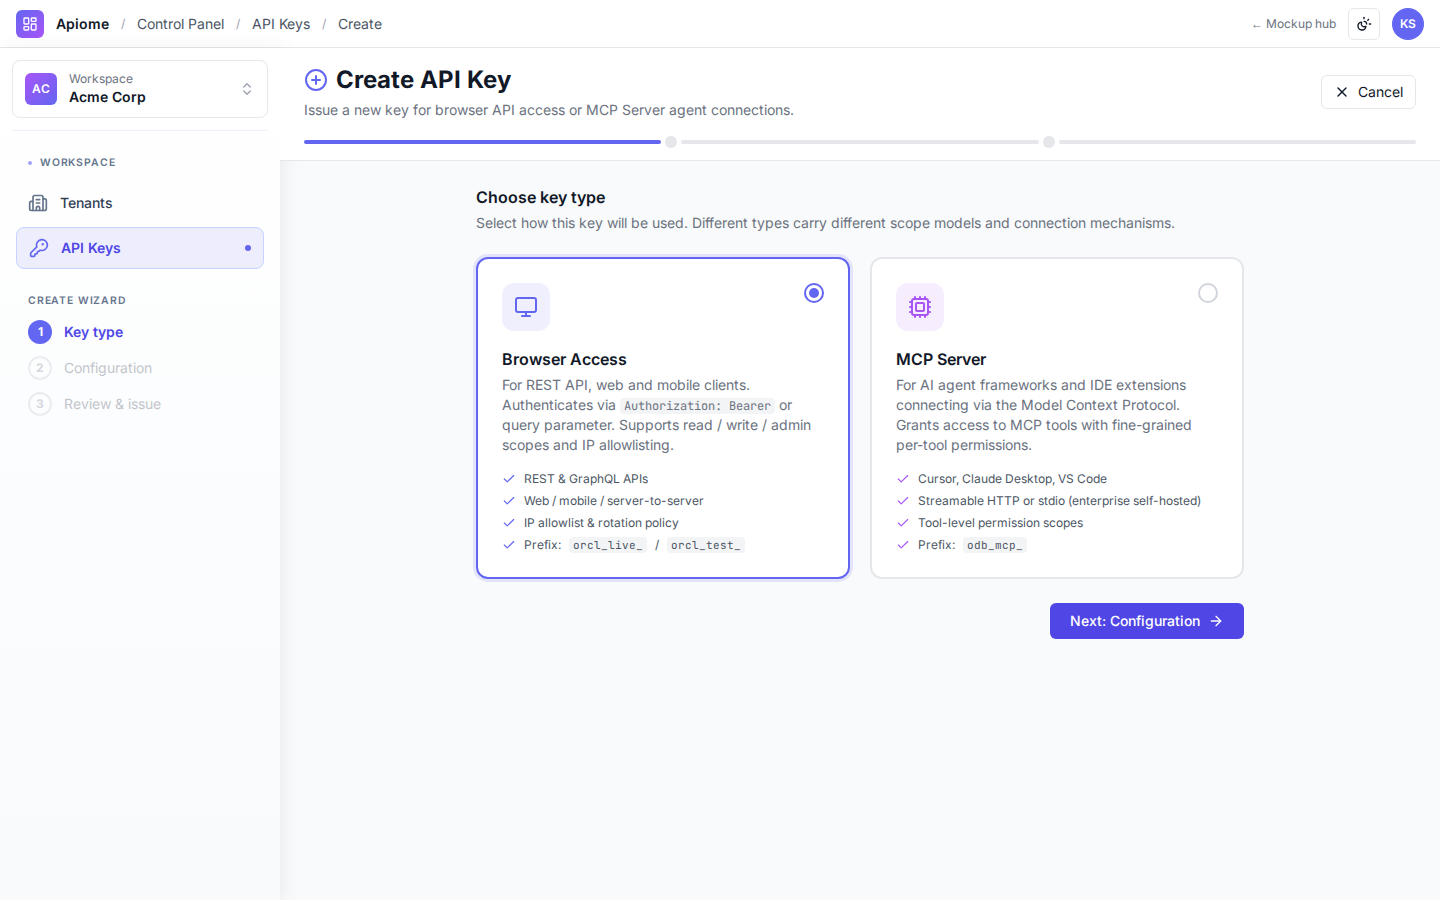Go to Review & issue wizard step
Screen dimensions: 1440x900
click(112, 404)
